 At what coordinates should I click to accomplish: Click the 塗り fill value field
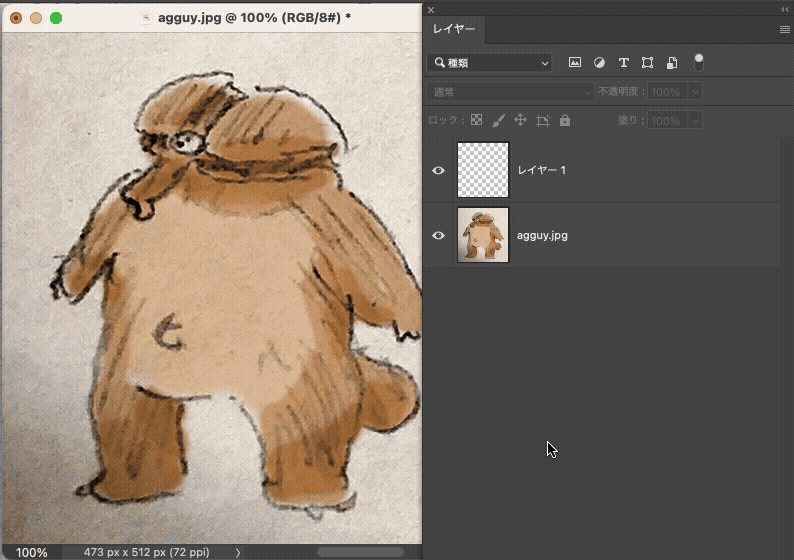(667, 121)
